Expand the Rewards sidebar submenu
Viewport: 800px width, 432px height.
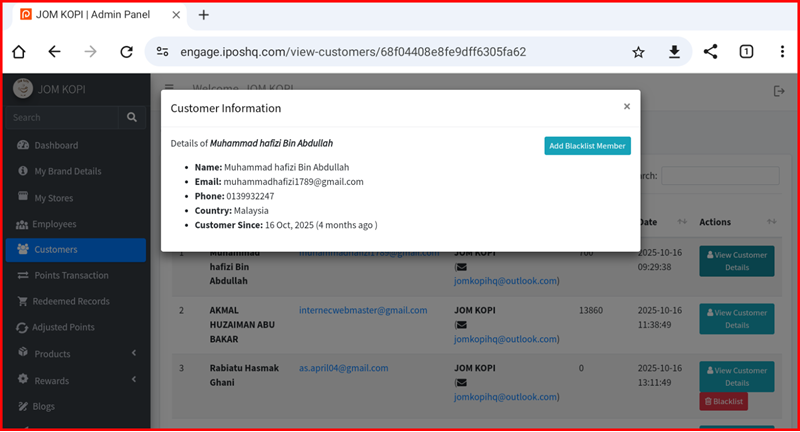pos(134,380)
